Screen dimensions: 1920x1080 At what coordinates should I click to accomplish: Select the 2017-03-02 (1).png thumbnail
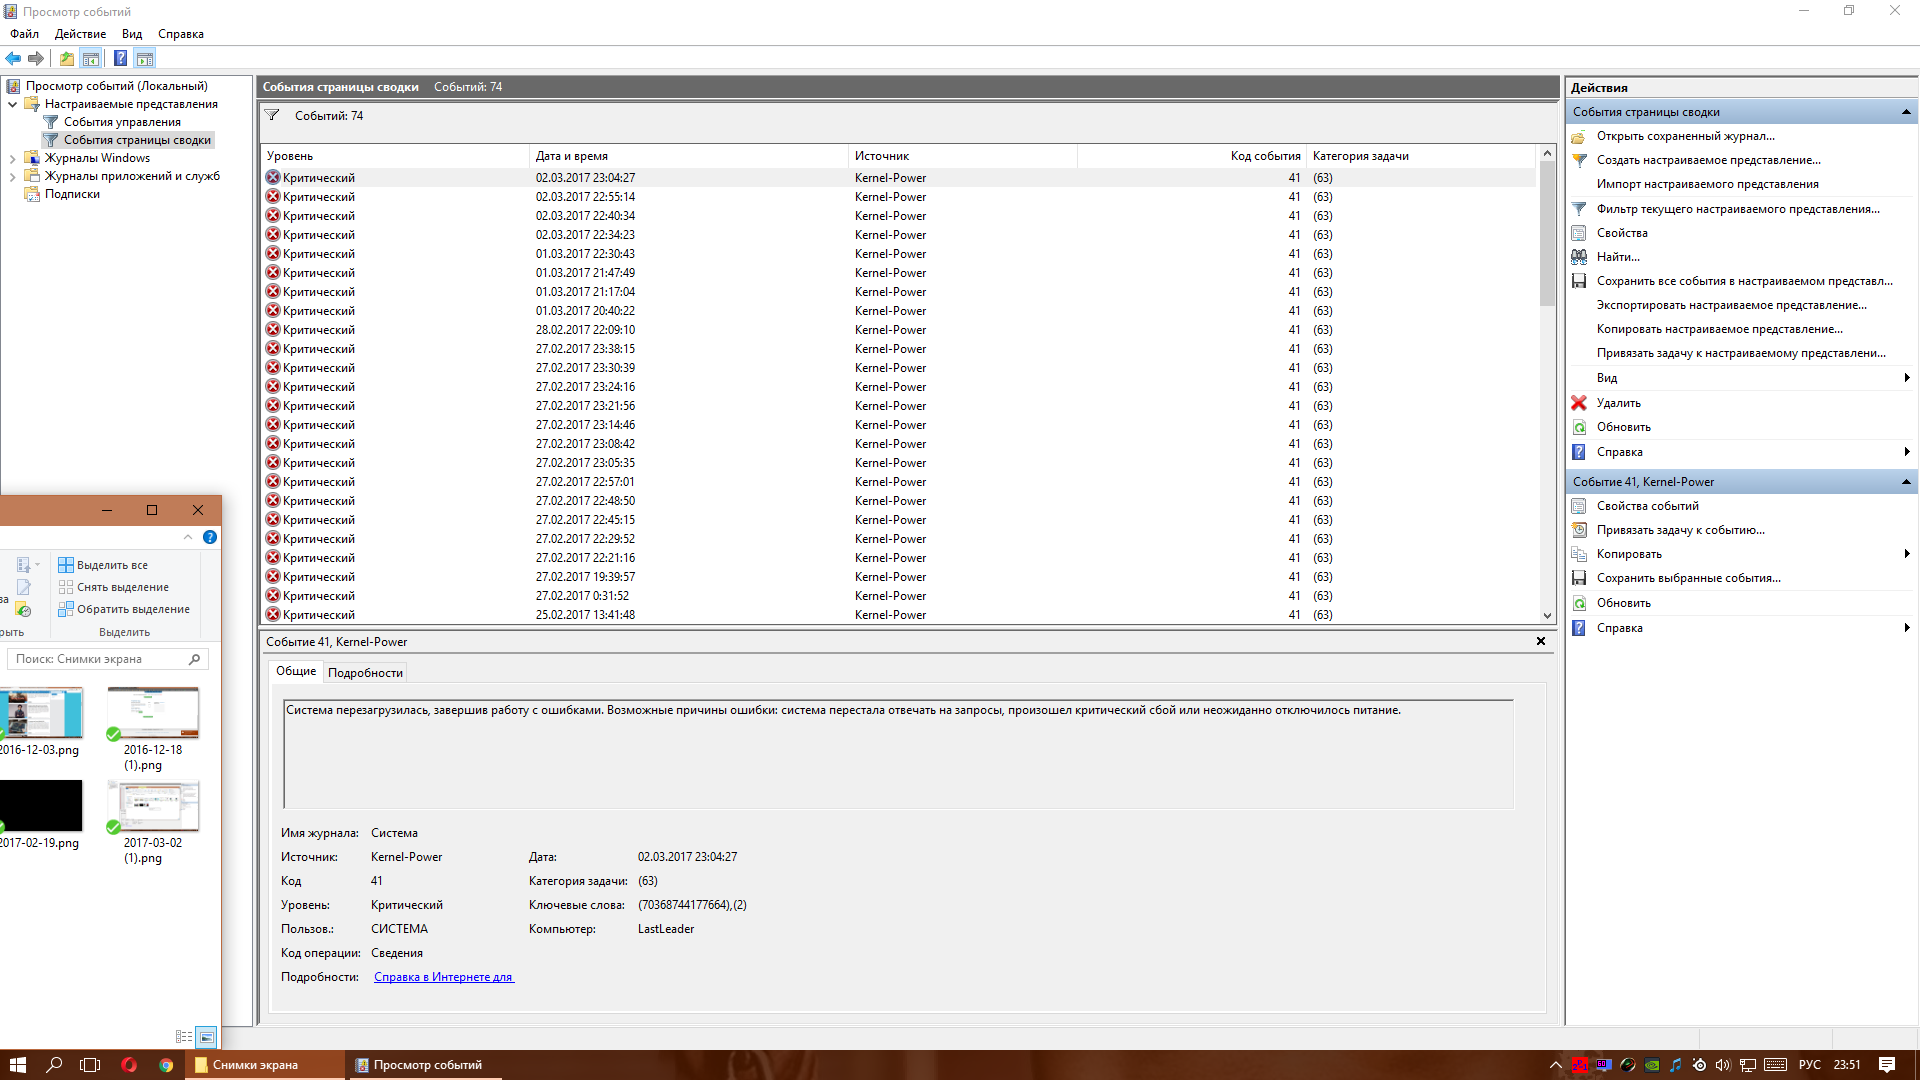tap(153, 807)
